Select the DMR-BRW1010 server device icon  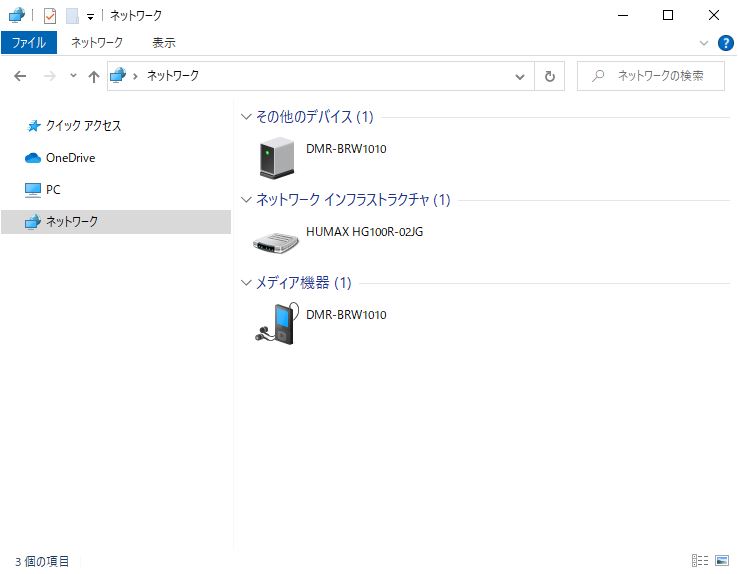click(x=277, y=158)
